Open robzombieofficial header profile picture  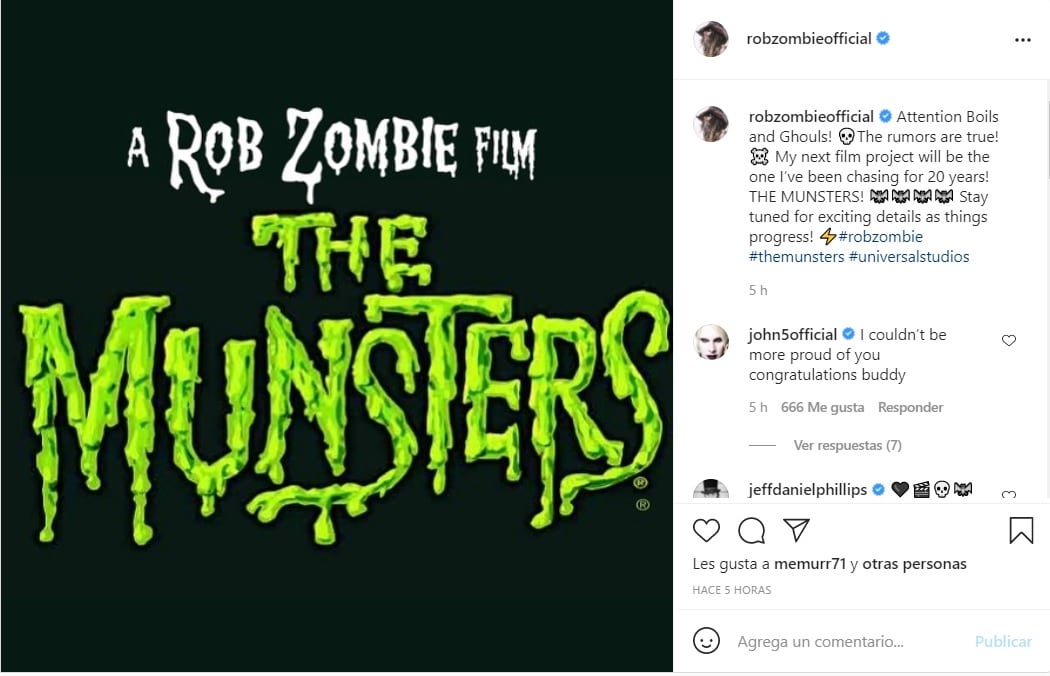click(711, 39)
